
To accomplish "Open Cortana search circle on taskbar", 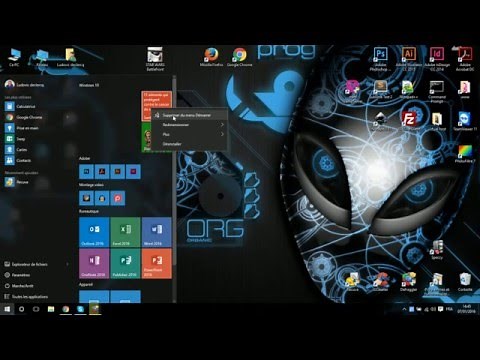I will 22,309.
